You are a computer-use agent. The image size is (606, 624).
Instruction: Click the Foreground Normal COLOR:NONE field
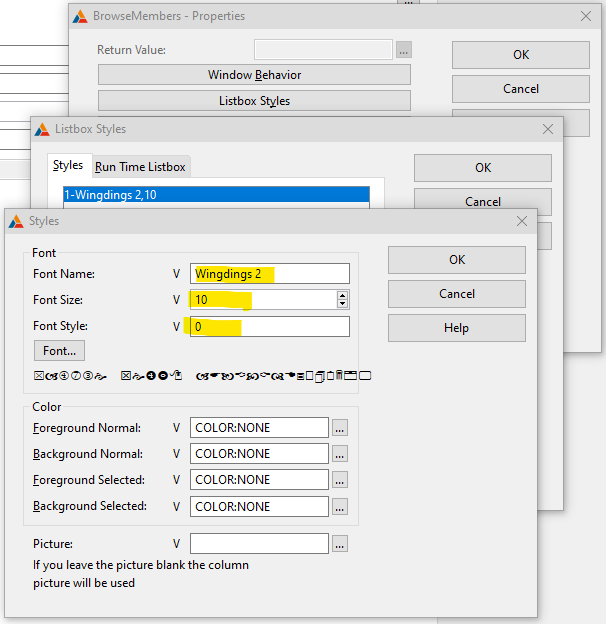pos(259,428)
